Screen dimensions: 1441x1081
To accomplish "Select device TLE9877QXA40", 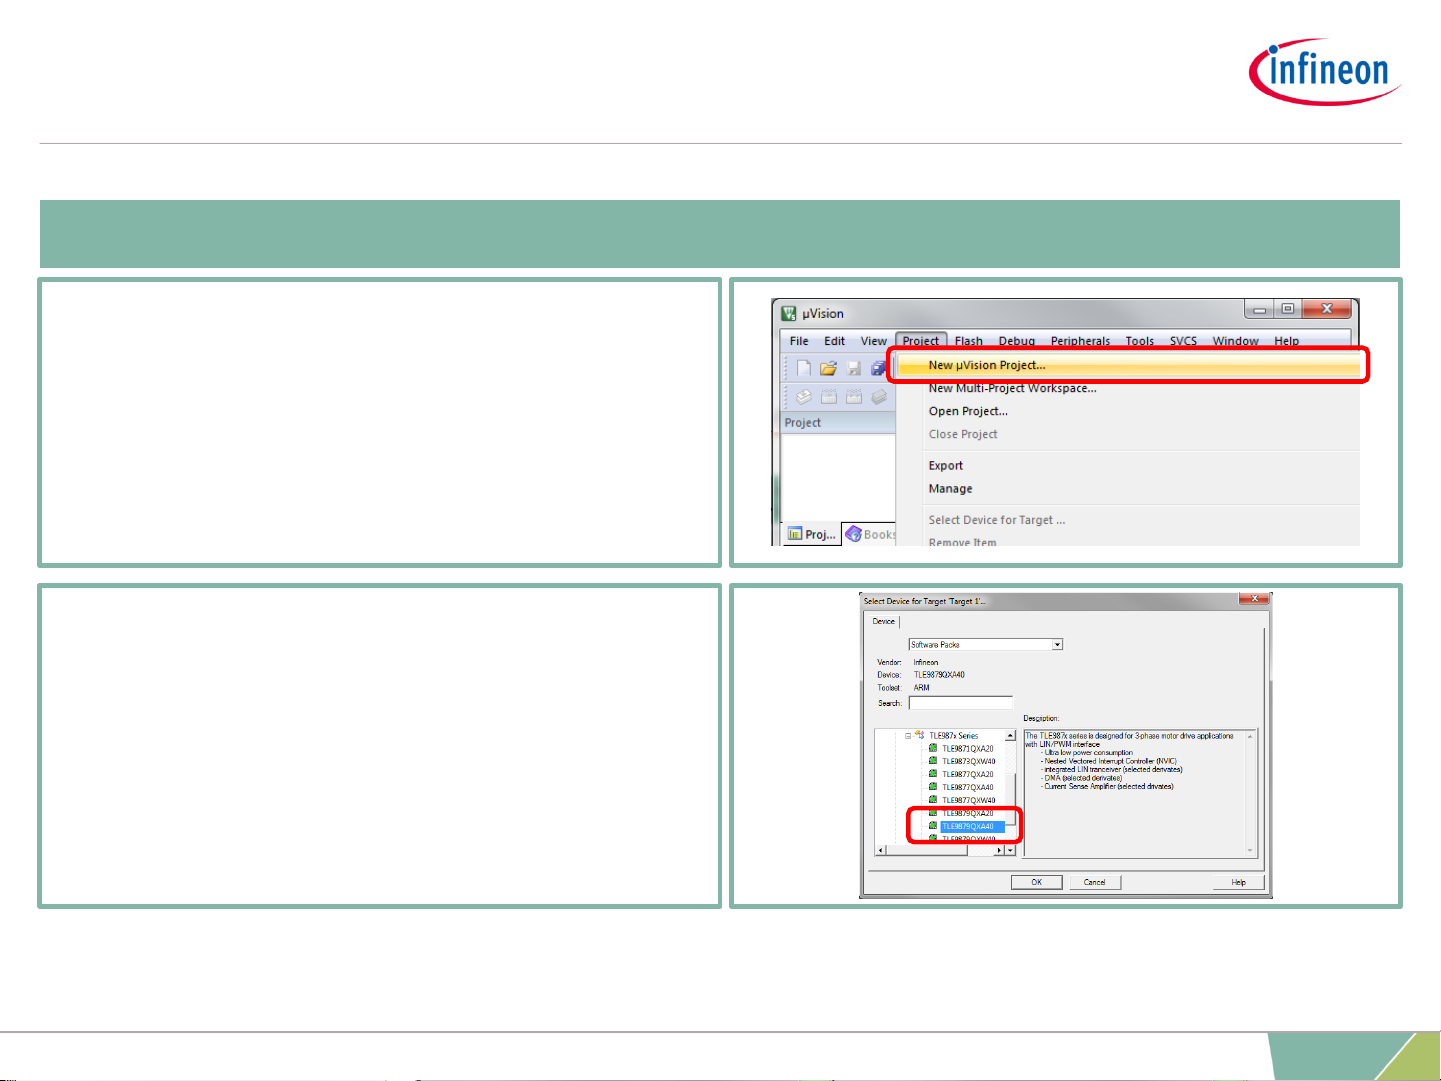I will 968,787.
